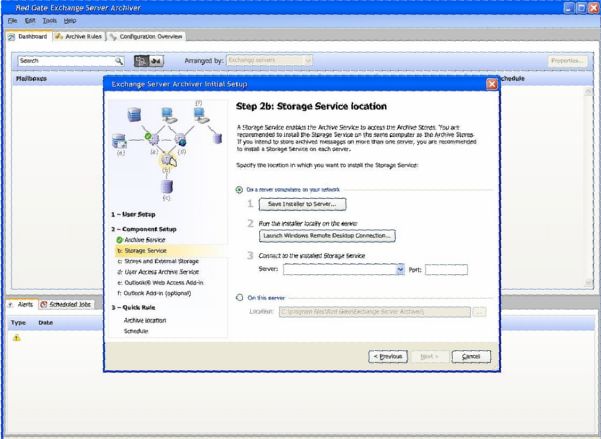
Task: Click the Previous button
Action: pos(388,357)
